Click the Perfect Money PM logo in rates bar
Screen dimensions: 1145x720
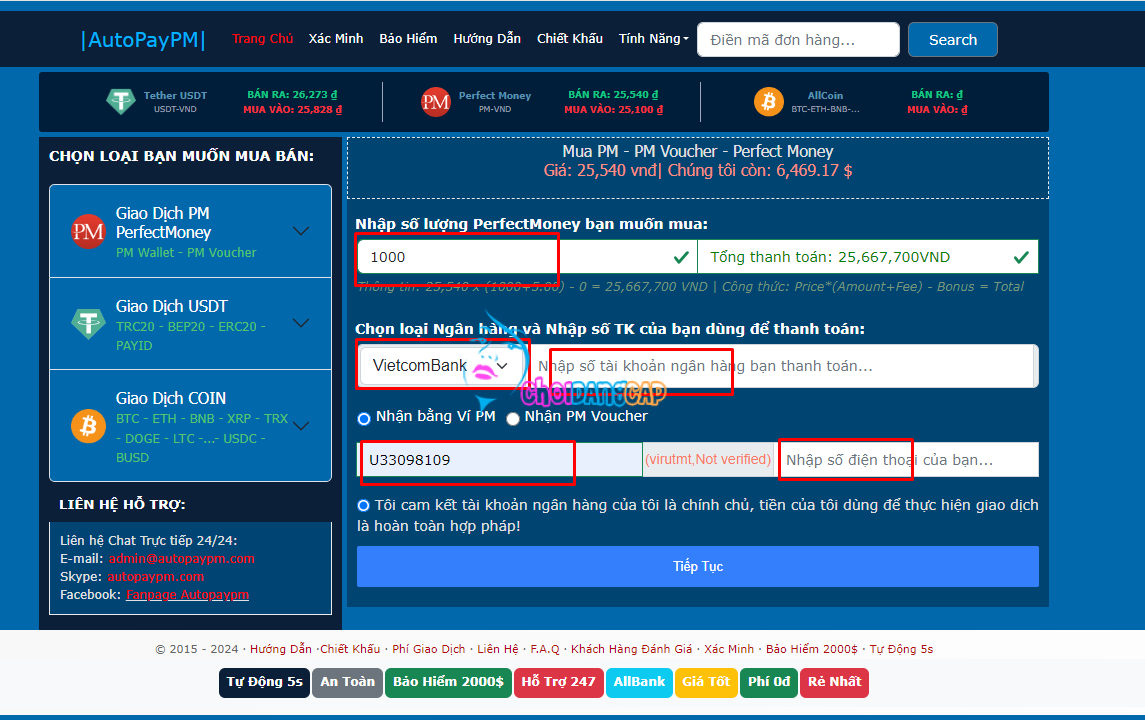pos(436,102)
